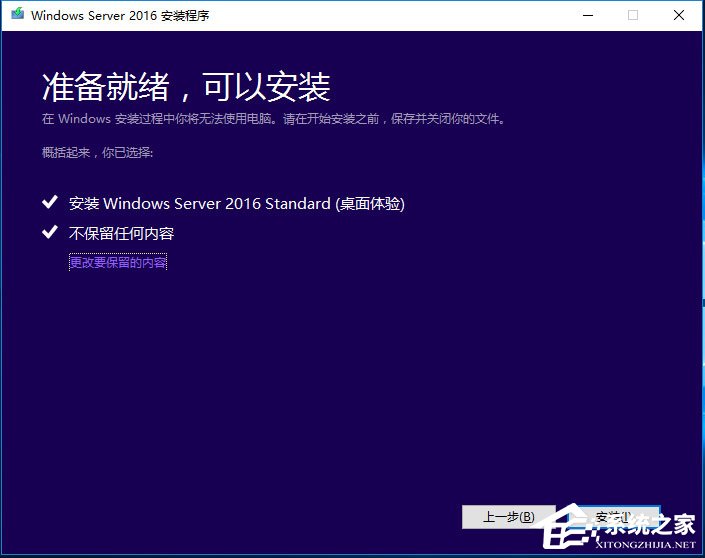Open the 更改要保留的内容 link
The height and width of the screenshot is (558, 705).
click(118, 262)
